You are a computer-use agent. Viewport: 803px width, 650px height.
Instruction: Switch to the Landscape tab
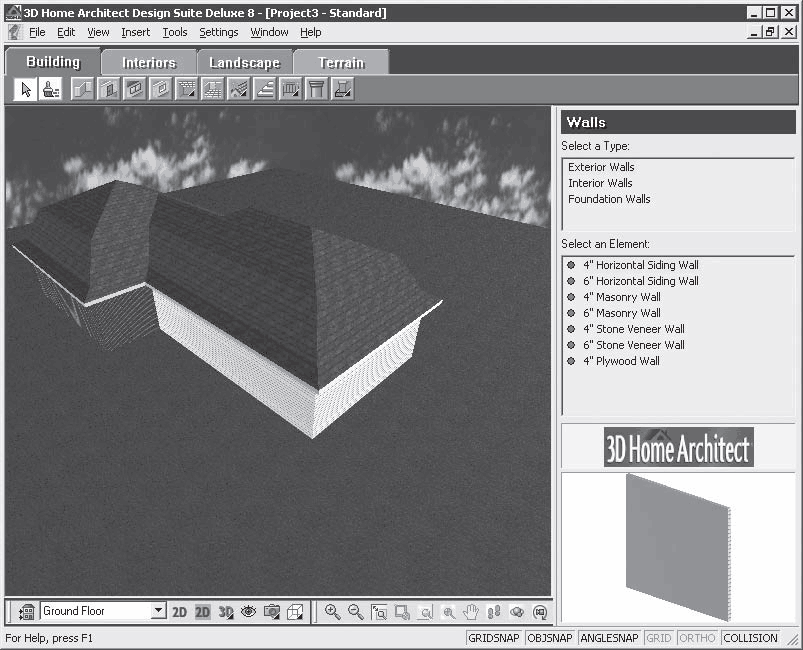tap(245, 62)
